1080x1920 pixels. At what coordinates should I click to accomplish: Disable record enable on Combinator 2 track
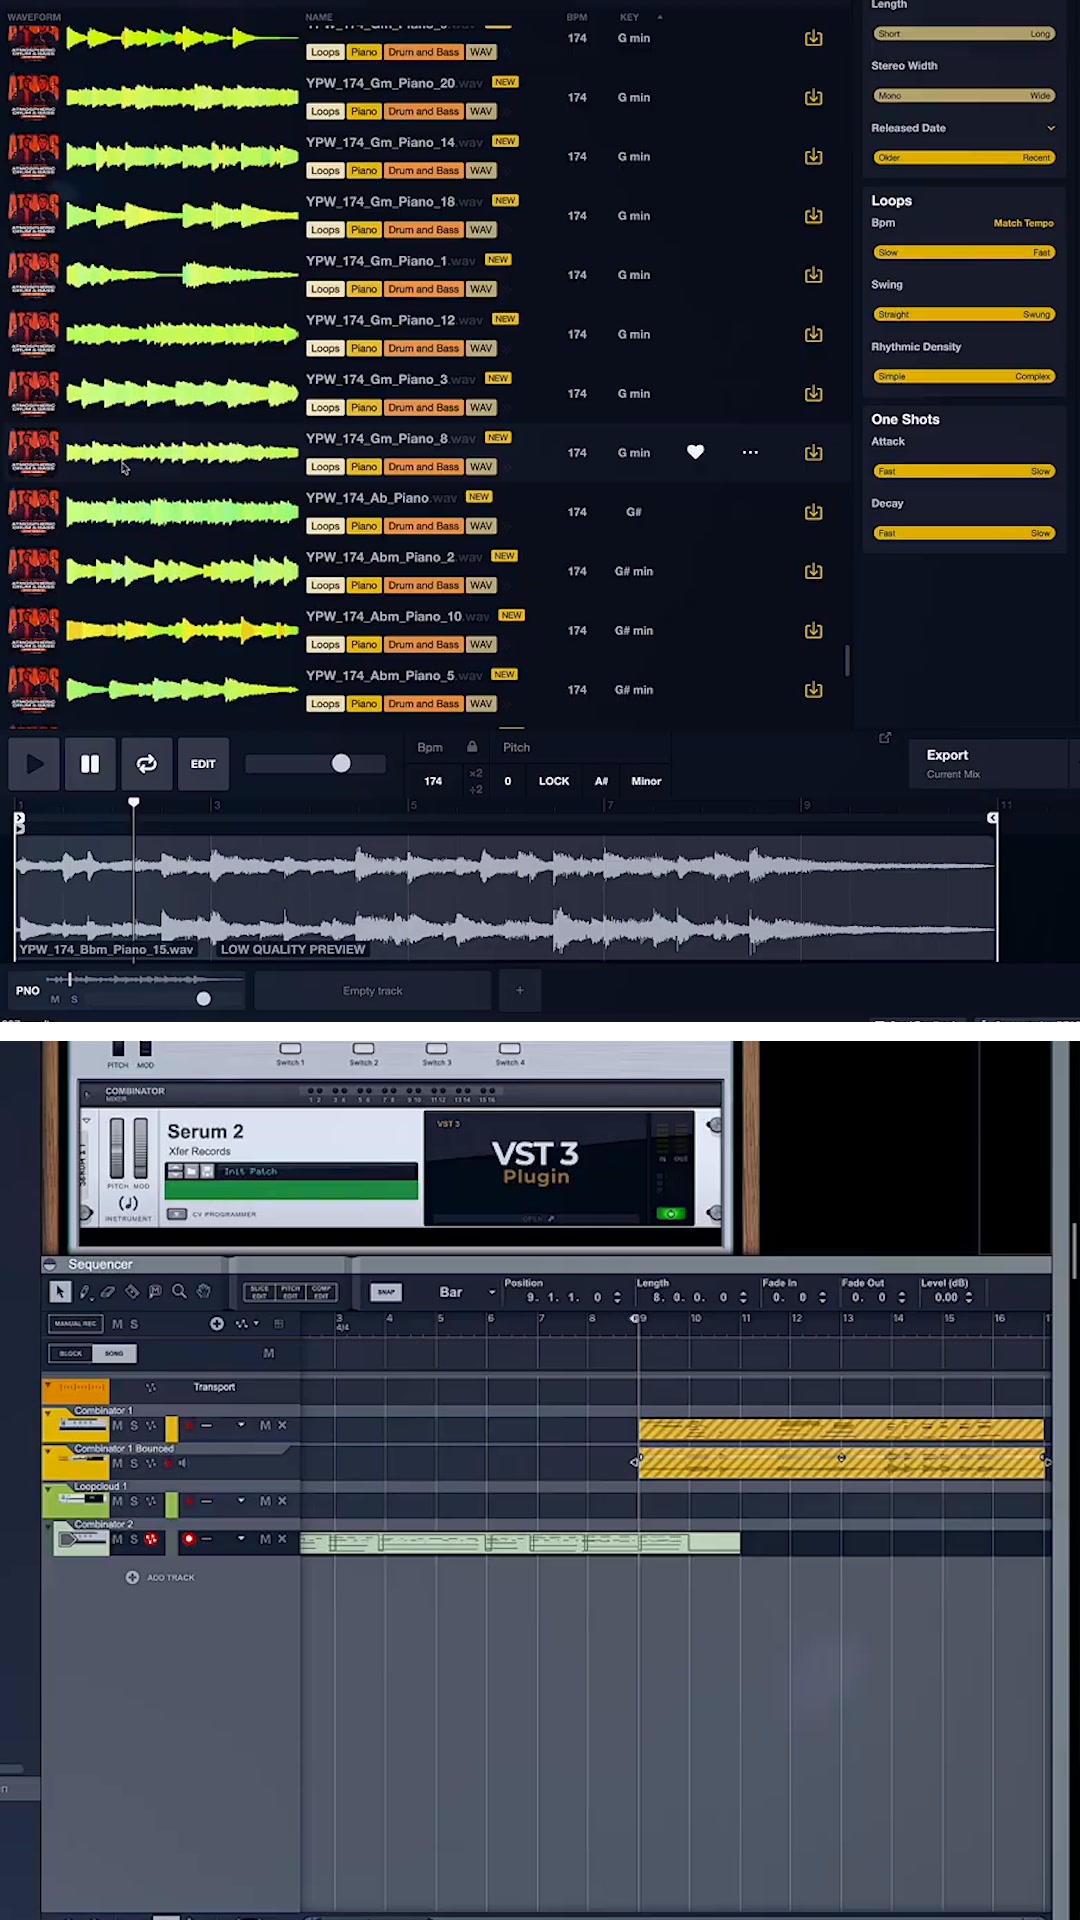click(189, 1539)
